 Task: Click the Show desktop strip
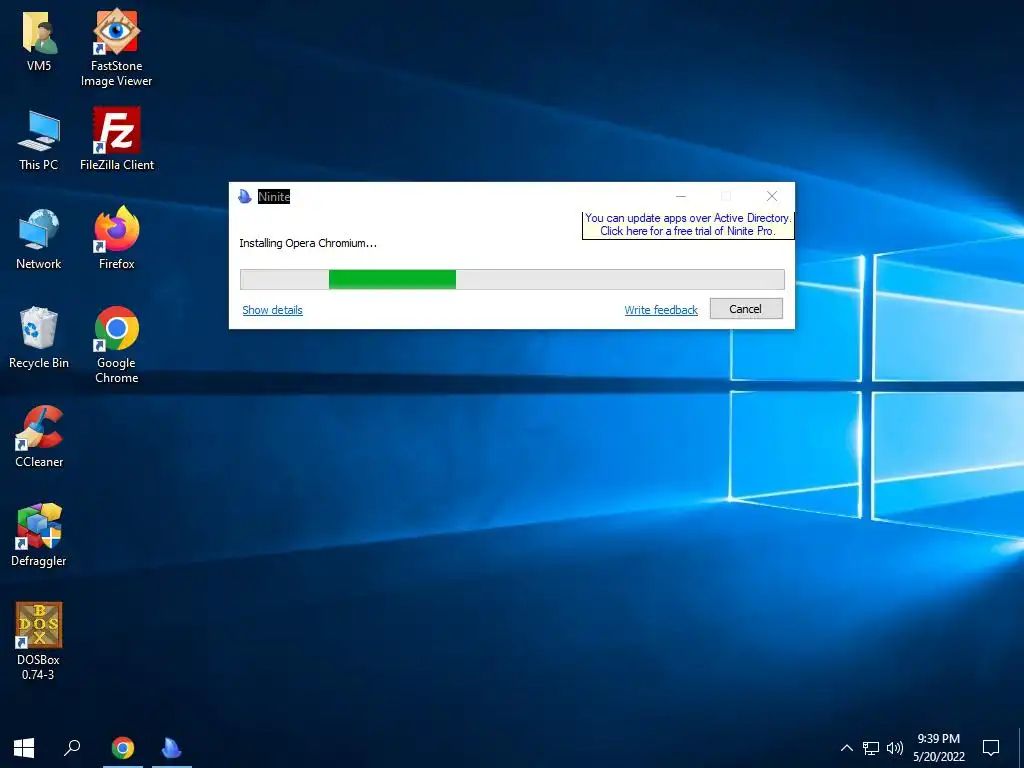(1021, 748)
